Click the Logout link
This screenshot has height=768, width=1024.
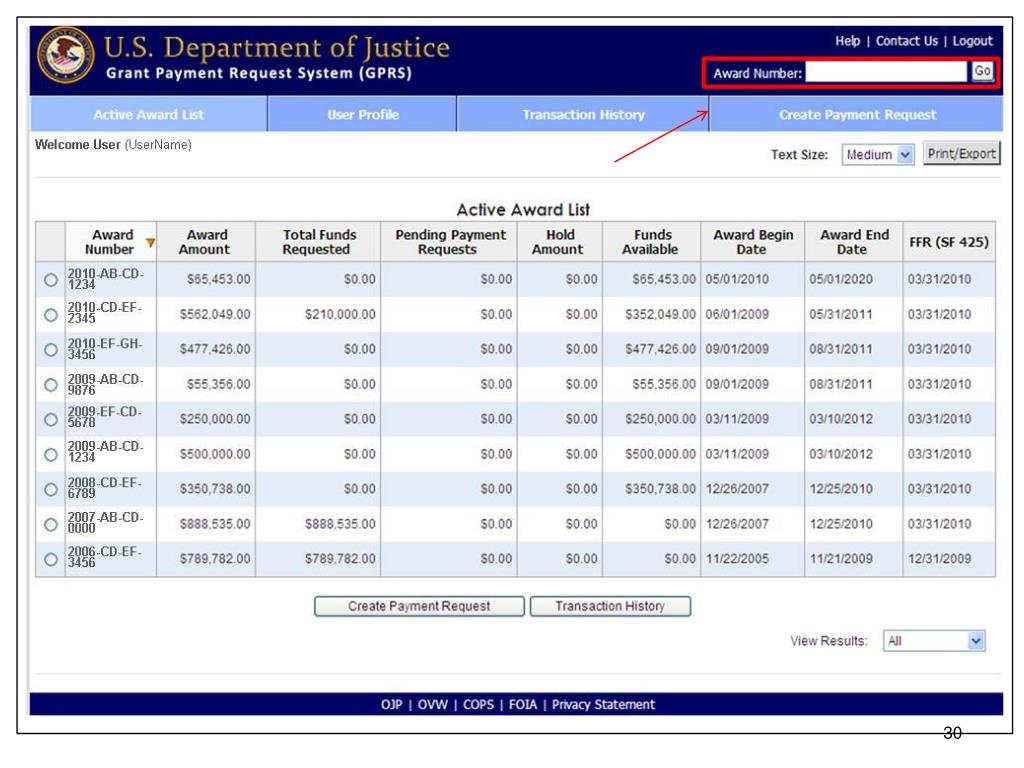972,40
